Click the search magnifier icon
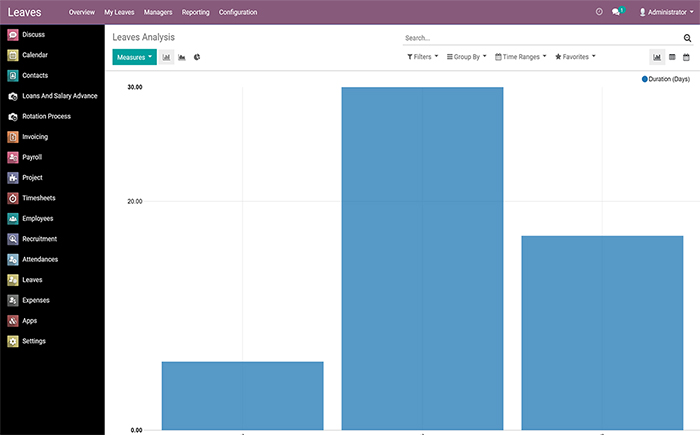 pyautogui.click(x=687, y=38)
